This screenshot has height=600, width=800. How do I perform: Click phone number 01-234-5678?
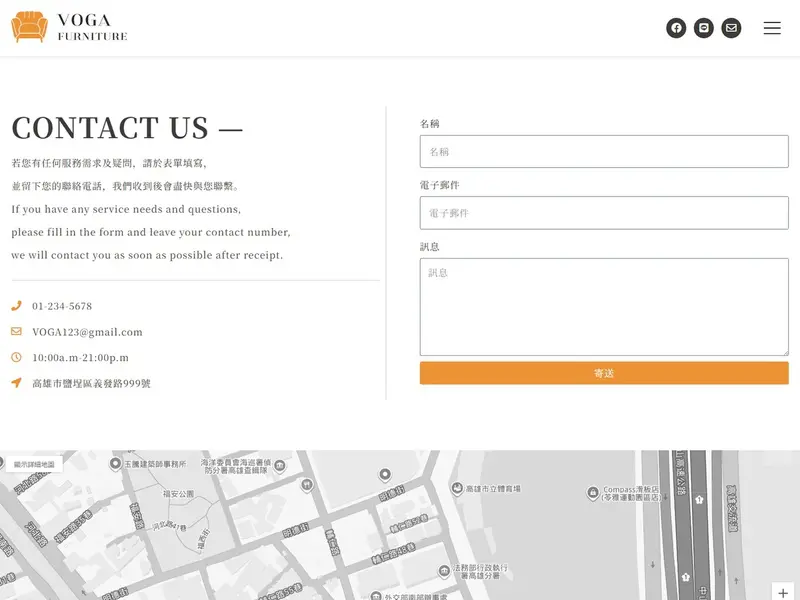(x=62, y=306)
